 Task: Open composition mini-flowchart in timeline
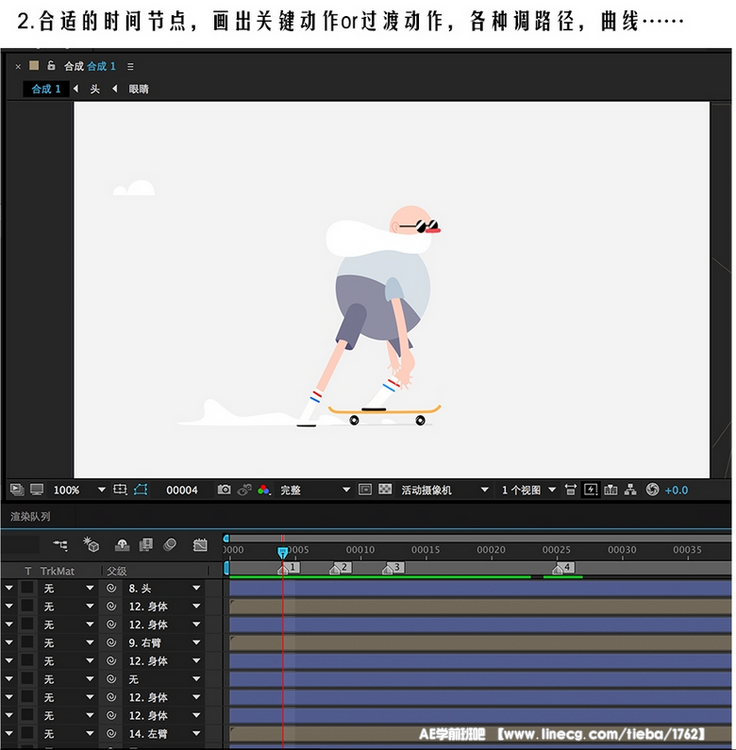coord(61,544)
